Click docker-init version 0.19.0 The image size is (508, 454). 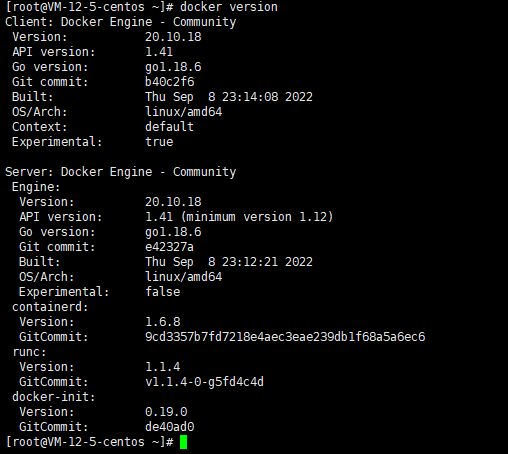coord(166,412)
